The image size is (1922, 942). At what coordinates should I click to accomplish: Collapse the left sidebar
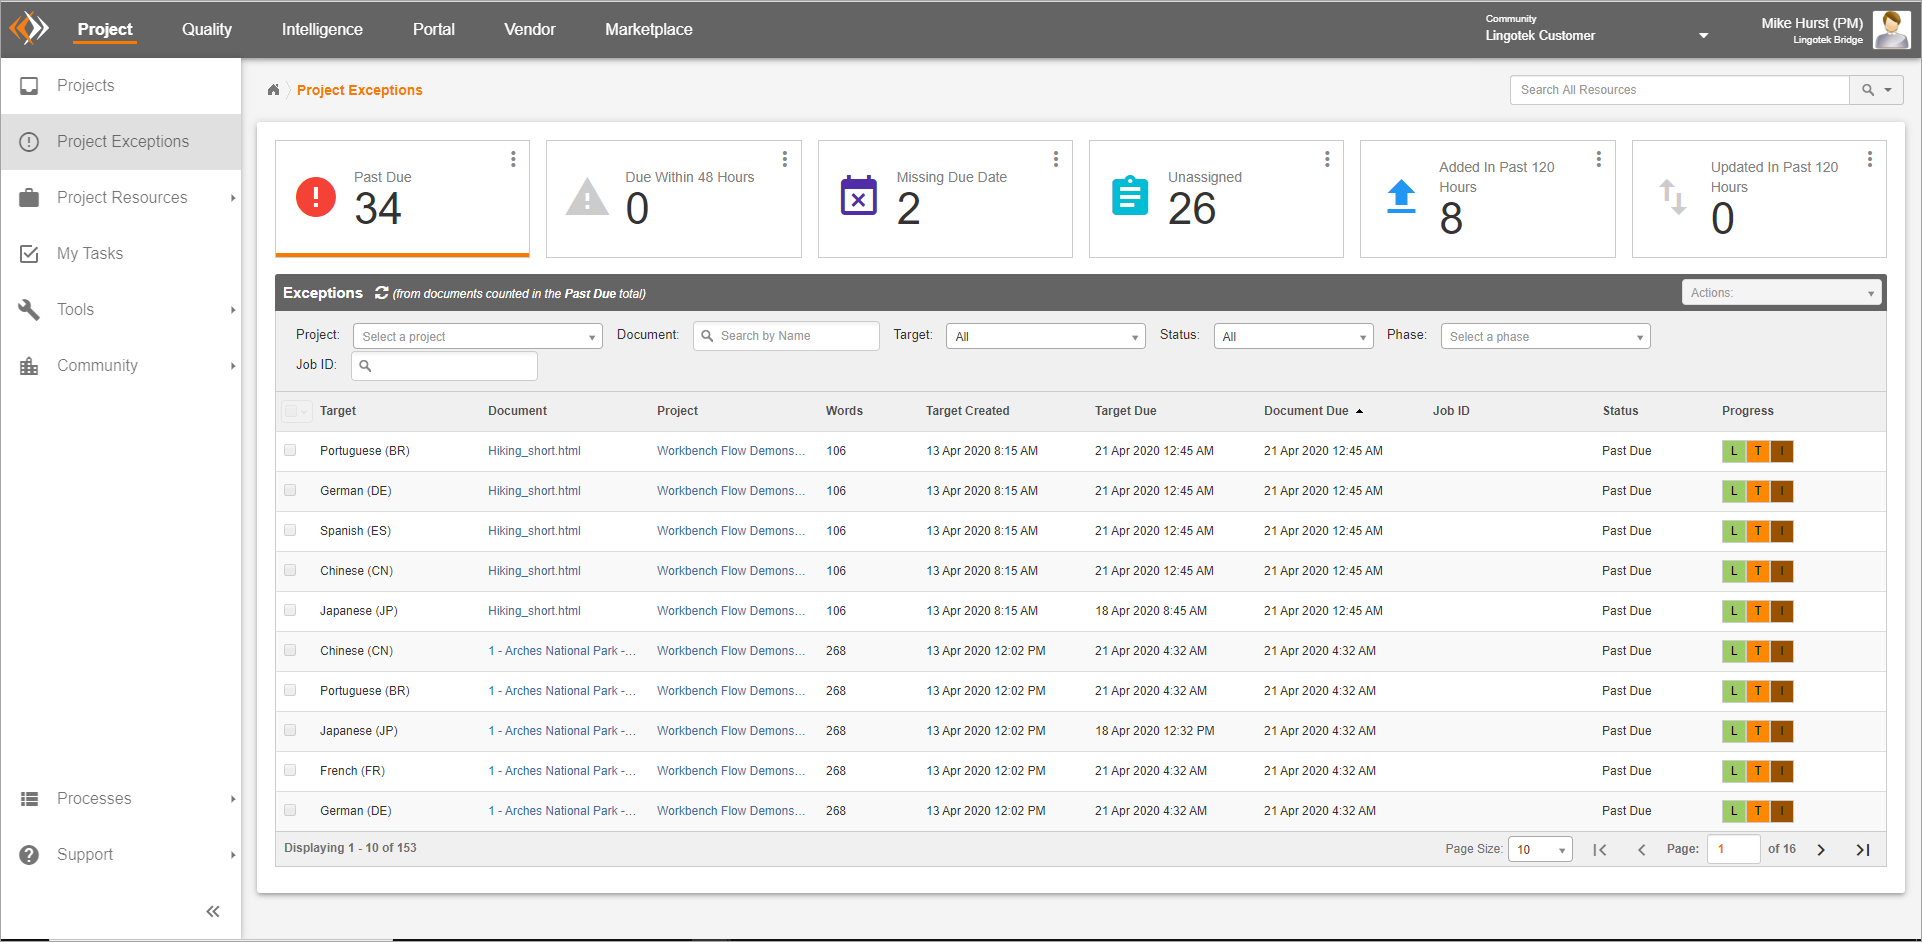[x=212, y=911]
